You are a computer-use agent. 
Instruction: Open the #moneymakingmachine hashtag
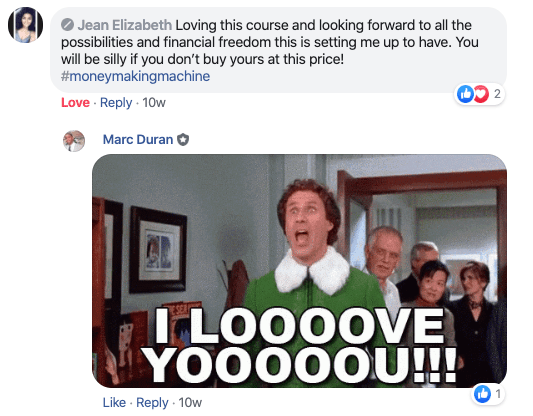pyautogui.click(x=135, y=76)
